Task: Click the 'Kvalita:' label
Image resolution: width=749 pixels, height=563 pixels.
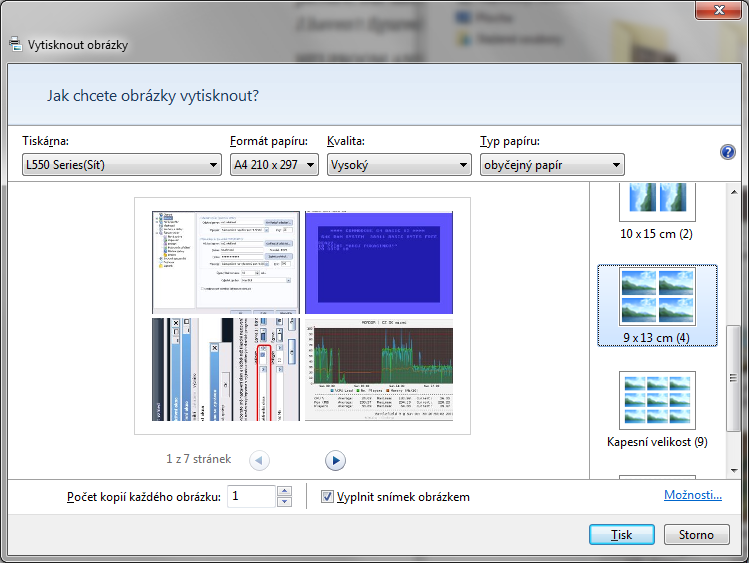Action: 346,141
